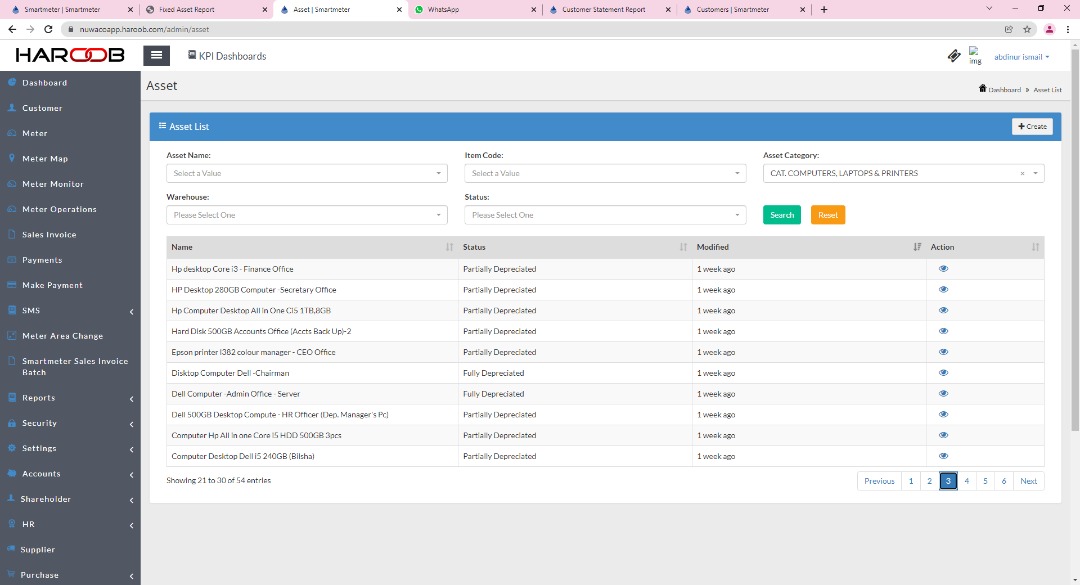Image resolution: width=1080 pixels, height=585 pixels.
Task: Sort table by Action column arrows
Action: click(x=1035, y=247)
